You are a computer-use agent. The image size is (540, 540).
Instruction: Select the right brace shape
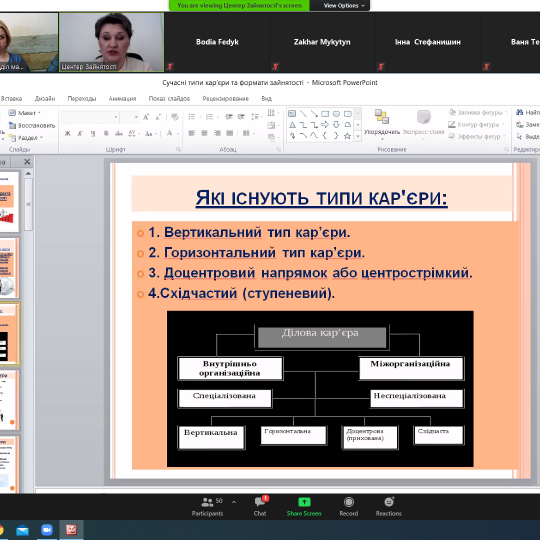[336, 136]
